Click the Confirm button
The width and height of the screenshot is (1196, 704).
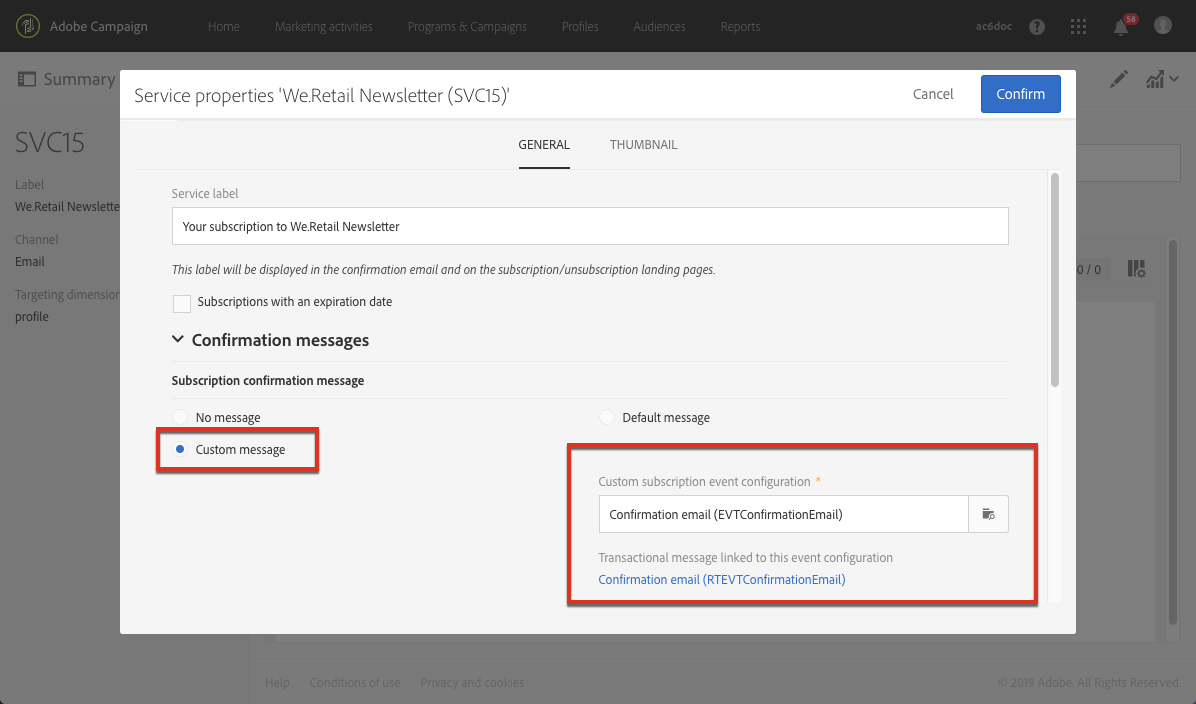click(x=1021, y=94)
